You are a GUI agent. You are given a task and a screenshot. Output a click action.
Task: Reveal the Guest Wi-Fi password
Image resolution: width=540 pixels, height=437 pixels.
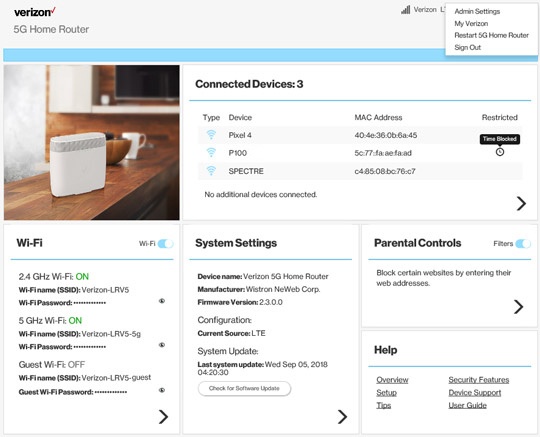[x=162, y=390]
